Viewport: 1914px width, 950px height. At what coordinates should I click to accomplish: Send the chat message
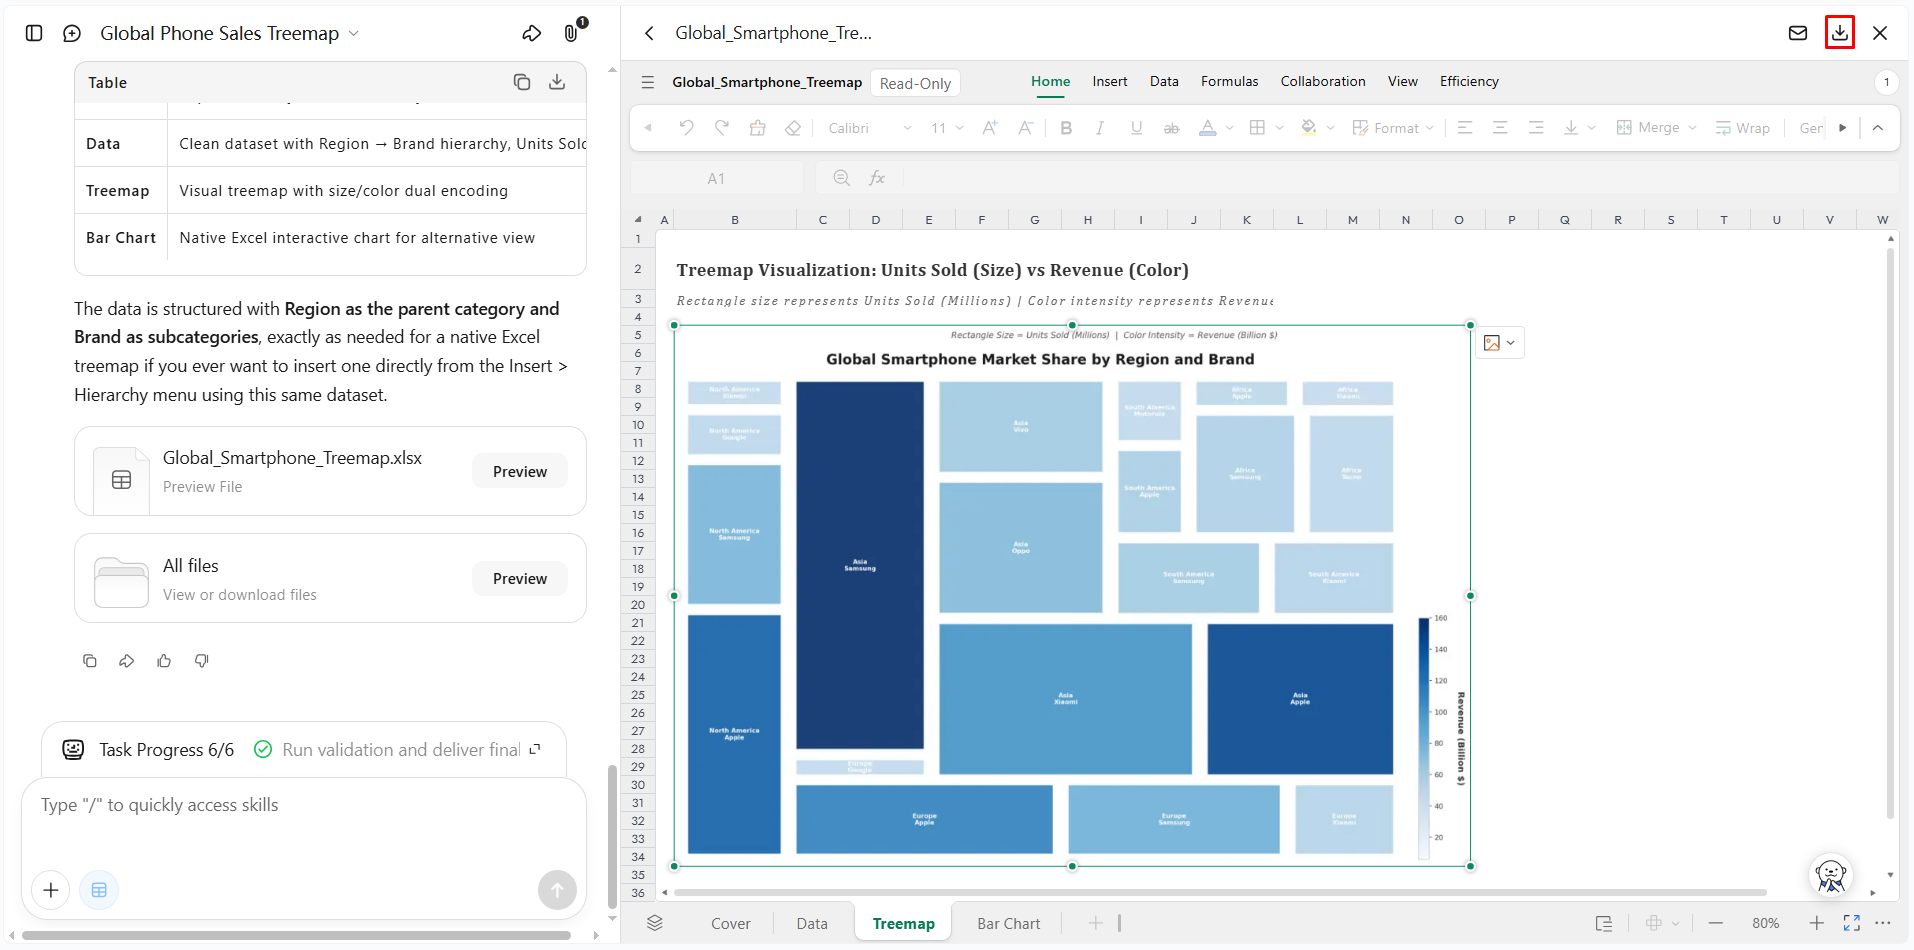[557, 890]
